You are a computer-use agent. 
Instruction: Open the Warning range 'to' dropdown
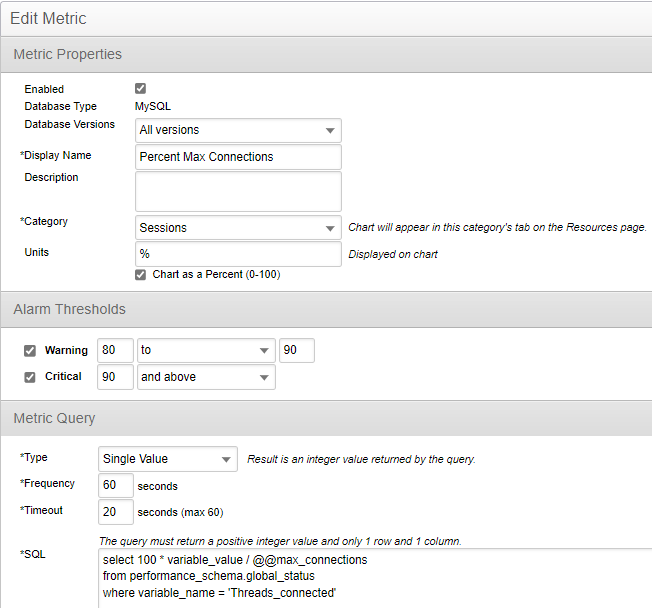(x=205, y=351)
